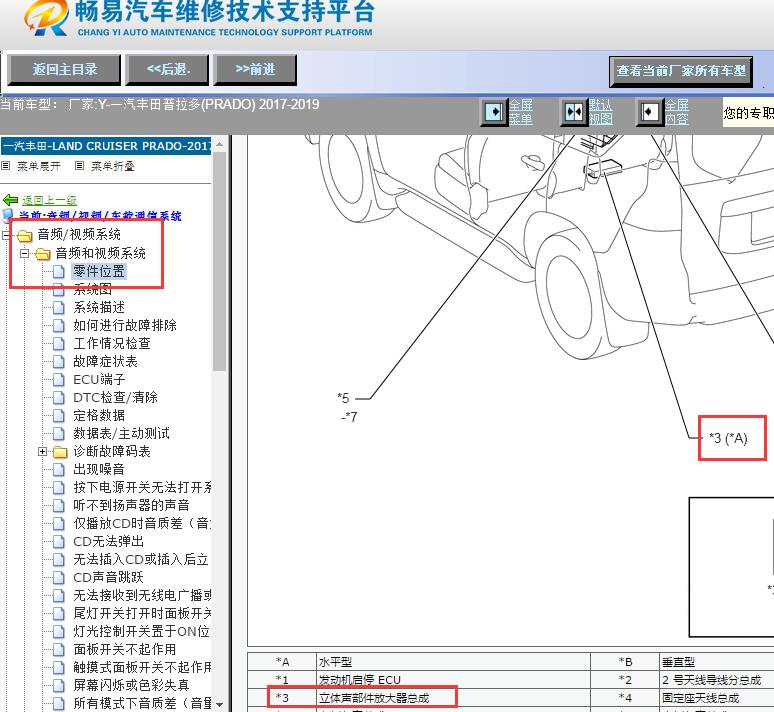774x712 pixels.
Task: Click the document icon beside ECU端子
Action: tap(59, 380)
